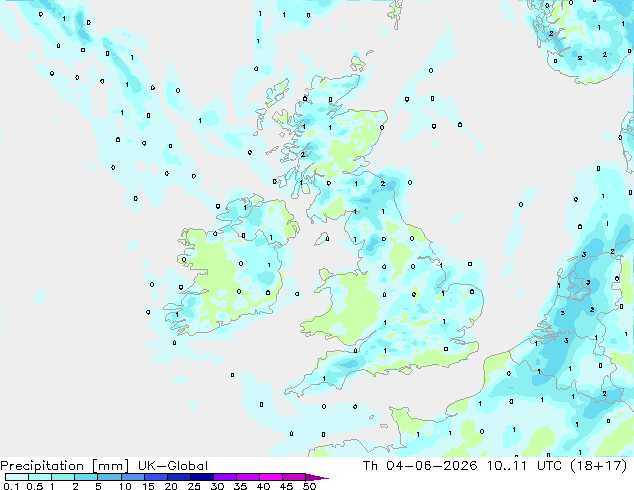Select the 5–10 mm legend color swatch
Image resolution: width=634 pixels, height=490 pixels.
point(109,477)
